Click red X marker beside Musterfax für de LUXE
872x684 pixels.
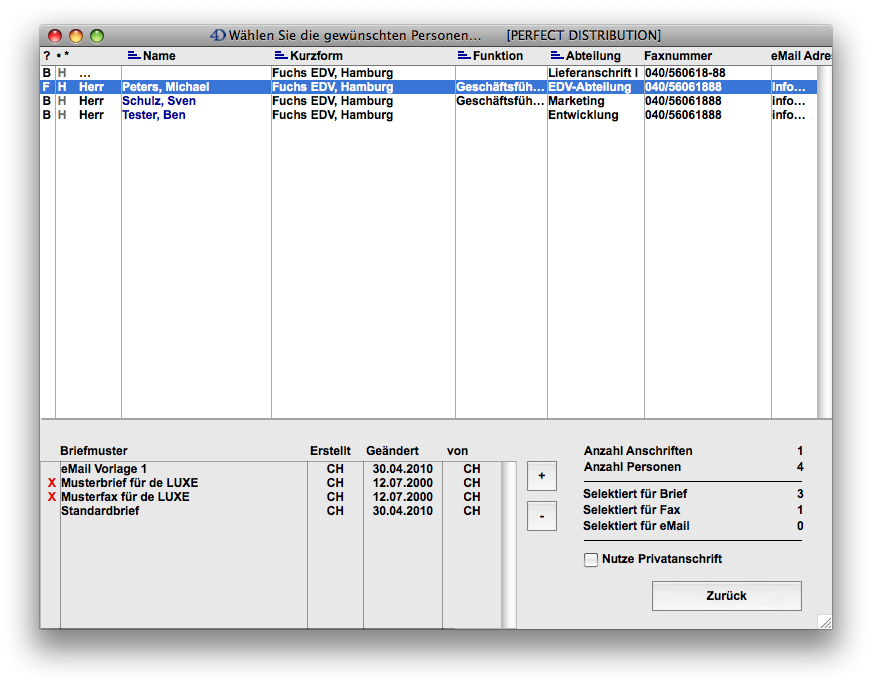pos(52,497)
